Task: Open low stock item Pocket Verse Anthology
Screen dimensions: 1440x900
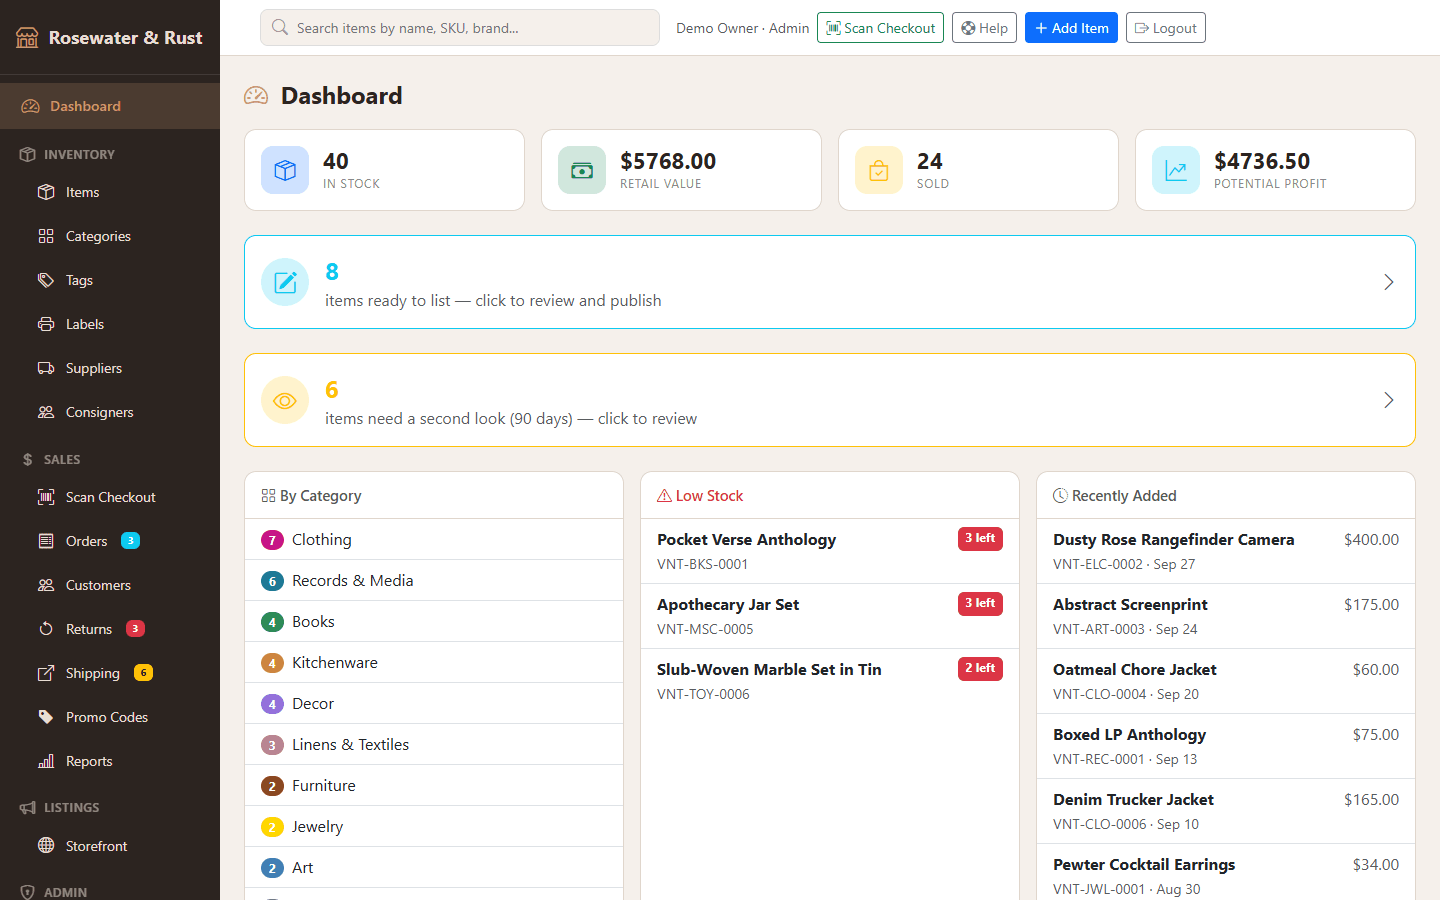Action: click(830, 551)
